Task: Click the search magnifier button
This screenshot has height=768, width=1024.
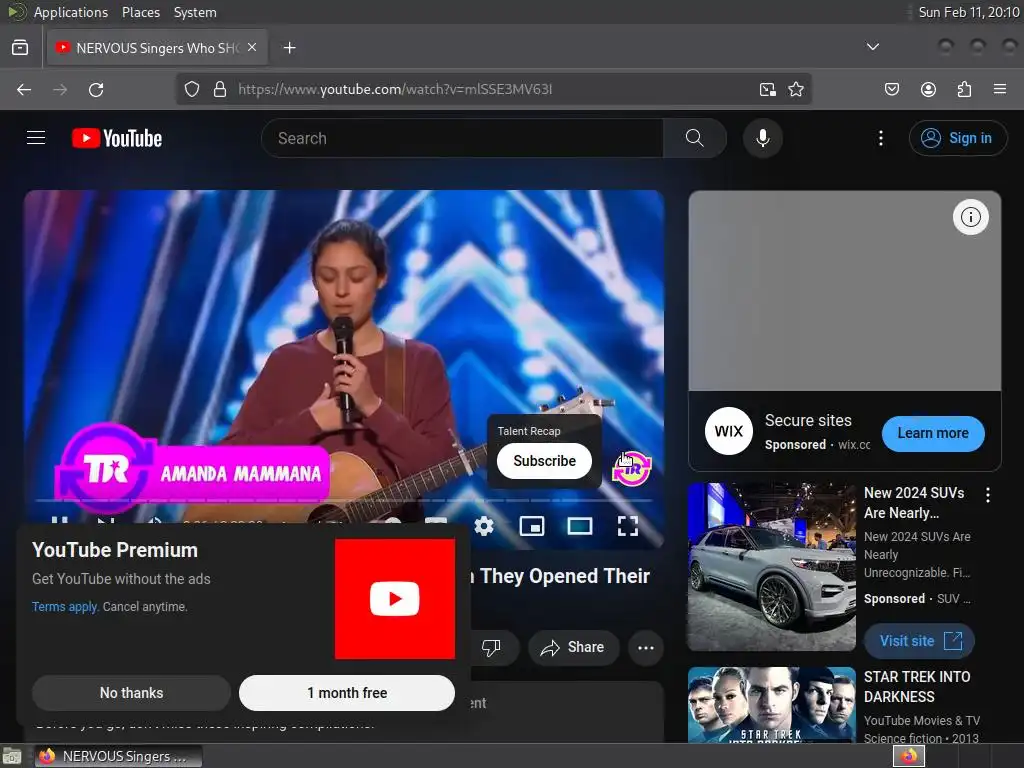Action: [694, 138]
